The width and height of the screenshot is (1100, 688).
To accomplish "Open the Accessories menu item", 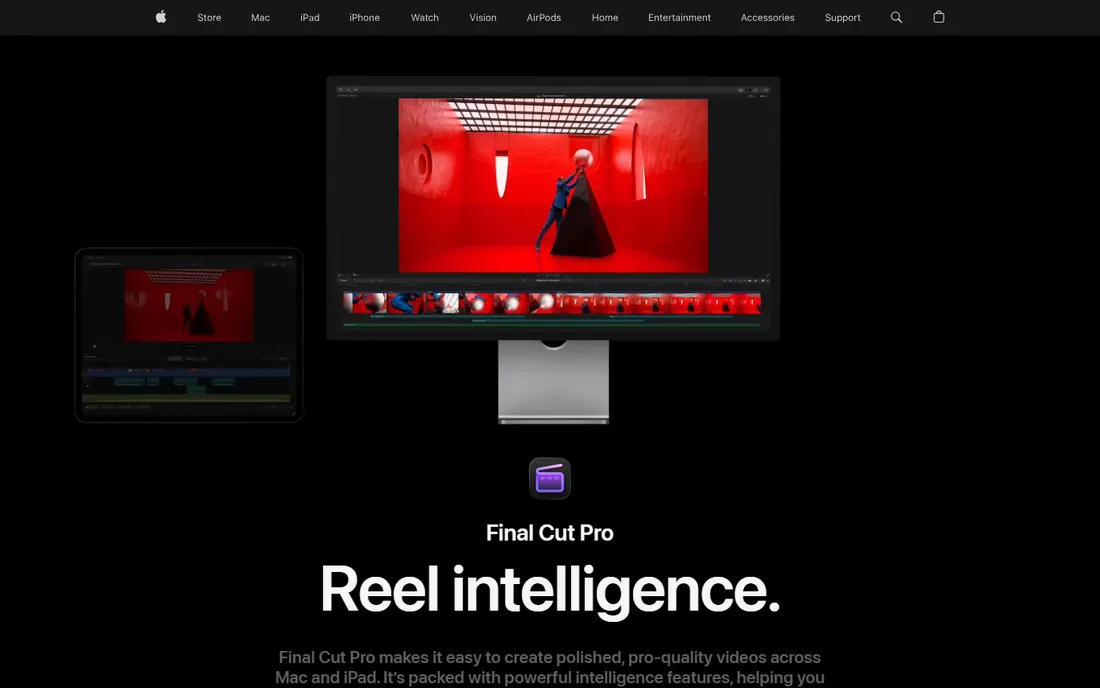I will click(x=767, y=18).
